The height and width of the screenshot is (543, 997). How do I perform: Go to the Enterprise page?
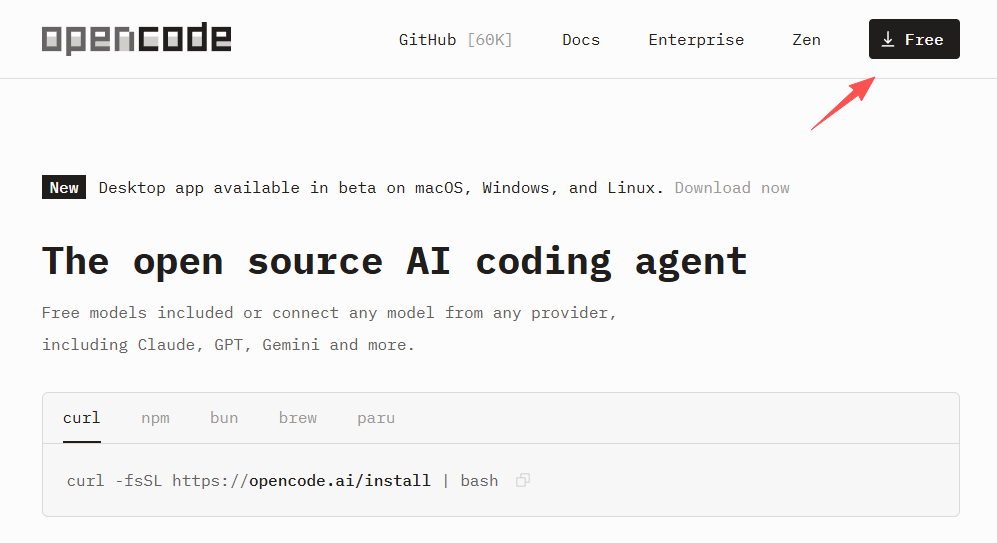[696, 40]
